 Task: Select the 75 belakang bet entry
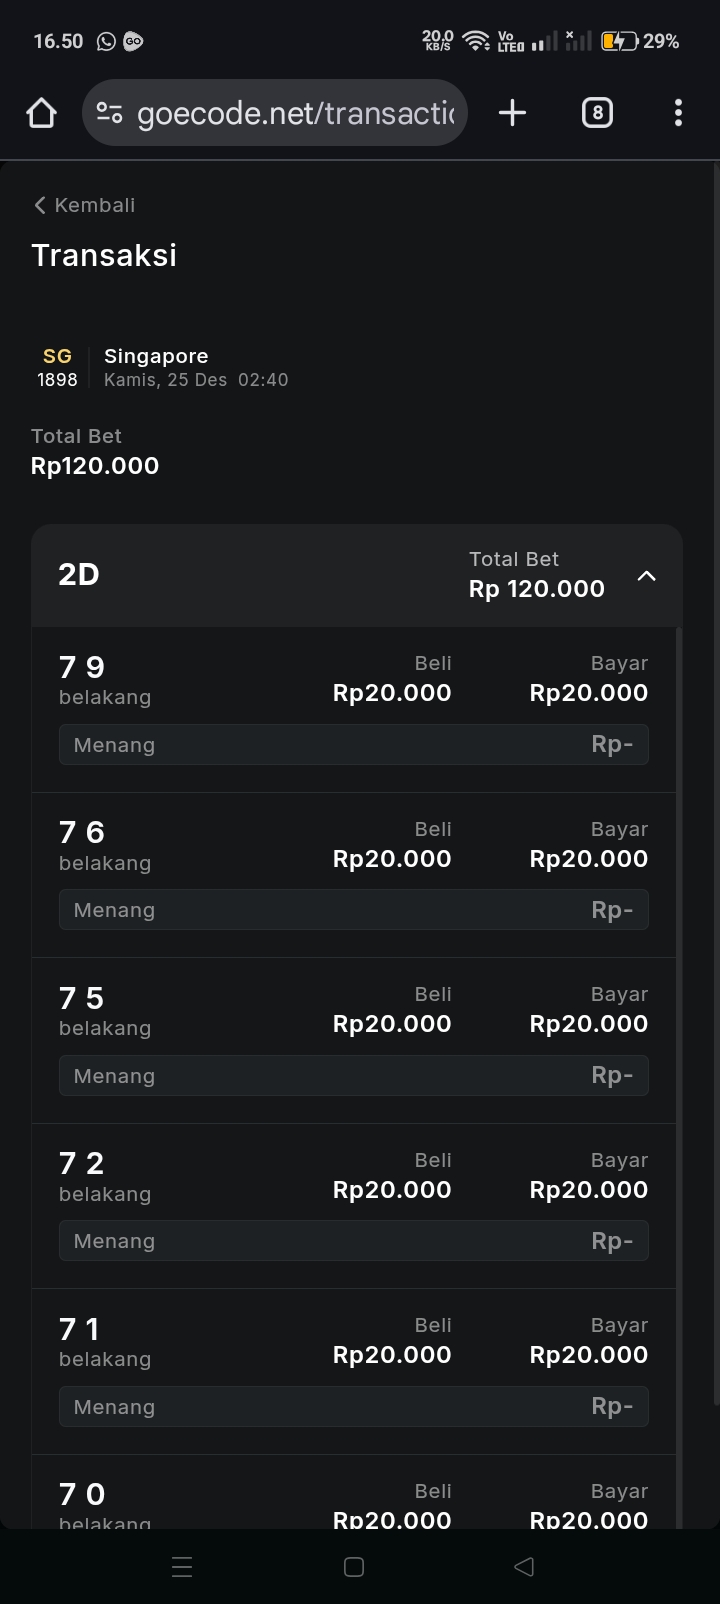point(105,1010)
